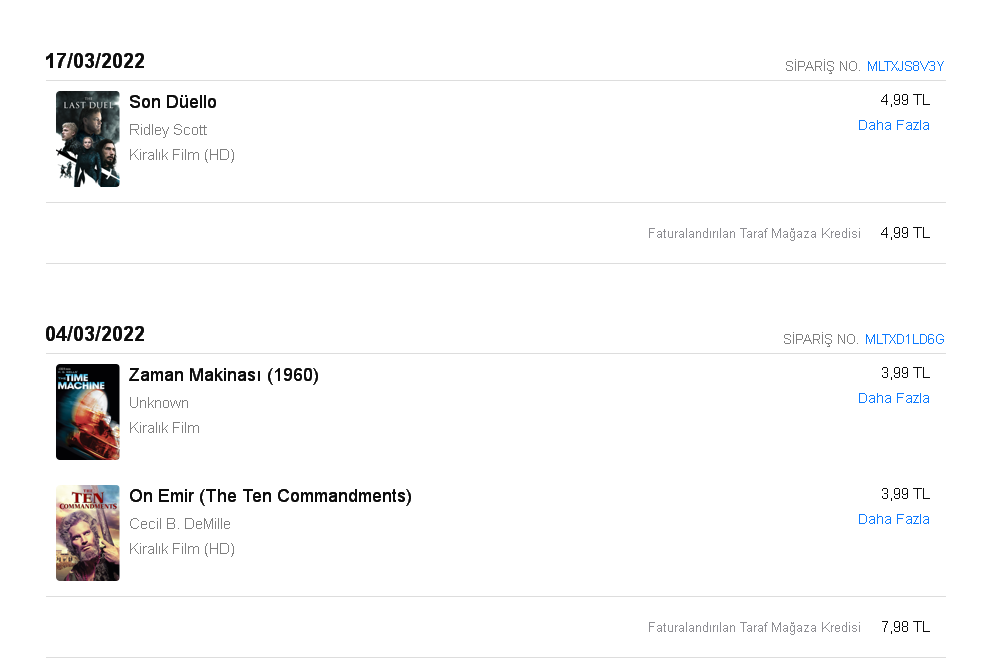Select The Ten Commandments poster thumbnail
Screen dimensions: 999x660
(88, 533)
